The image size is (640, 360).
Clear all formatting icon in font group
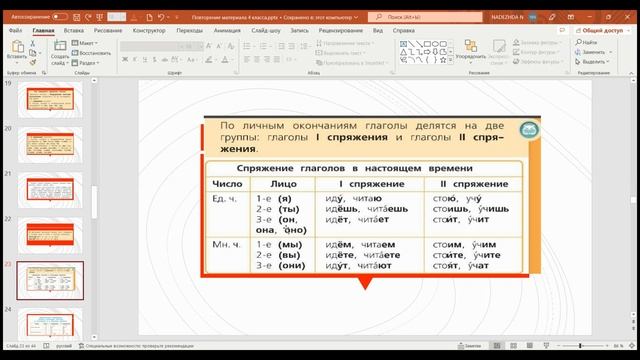231,46
